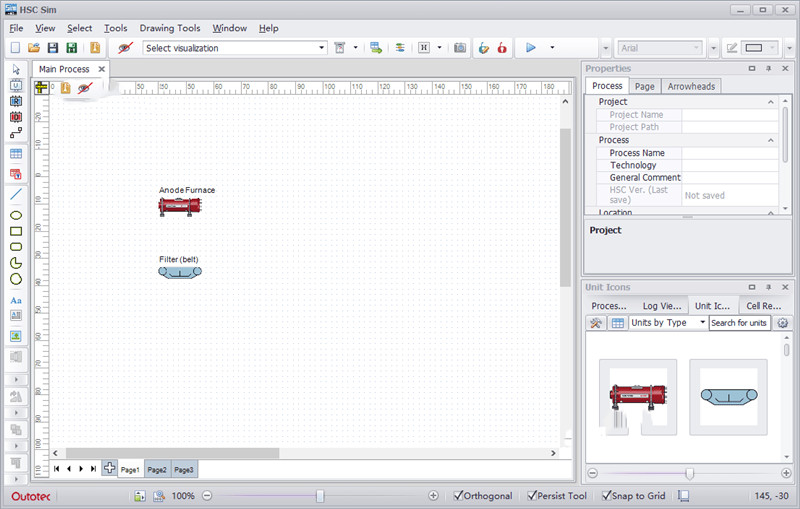Toggle the crossed-eye visibility icon in main toolbar
The height and width of the screenshot is (509, 800).
(x=124, y=48)
